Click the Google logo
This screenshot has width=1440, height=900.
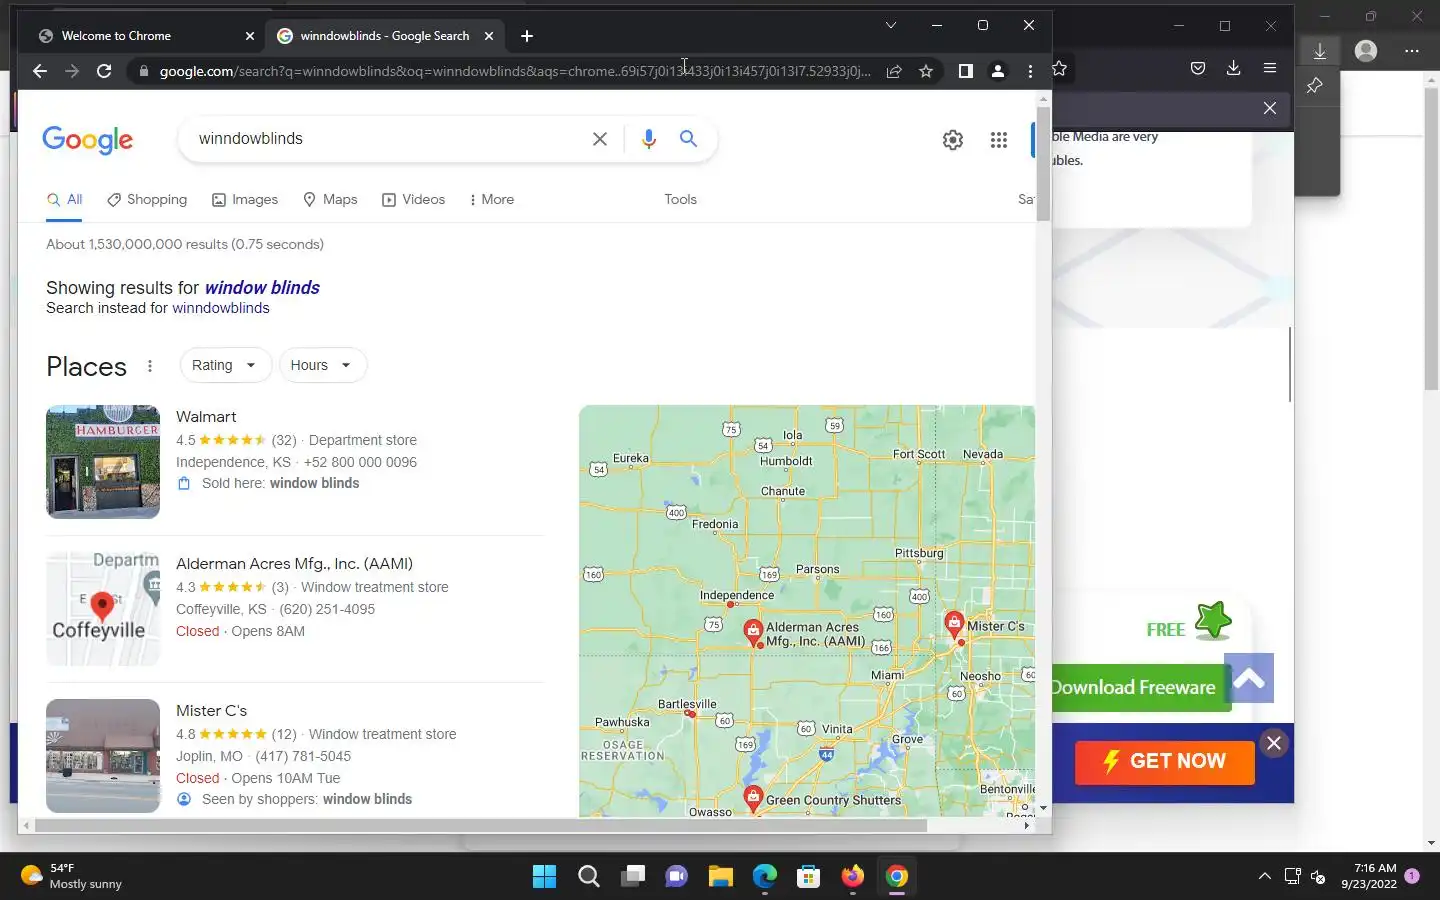point(88,140)
